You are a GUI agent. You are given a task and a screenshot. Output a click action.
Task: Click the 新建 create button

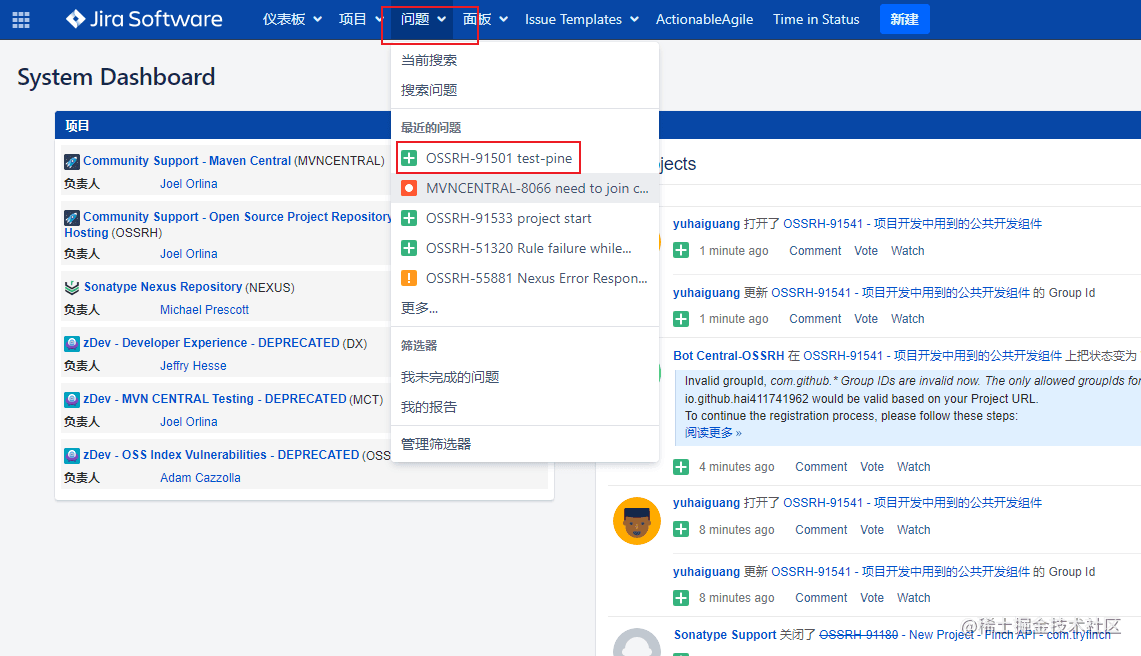(905, 19)
